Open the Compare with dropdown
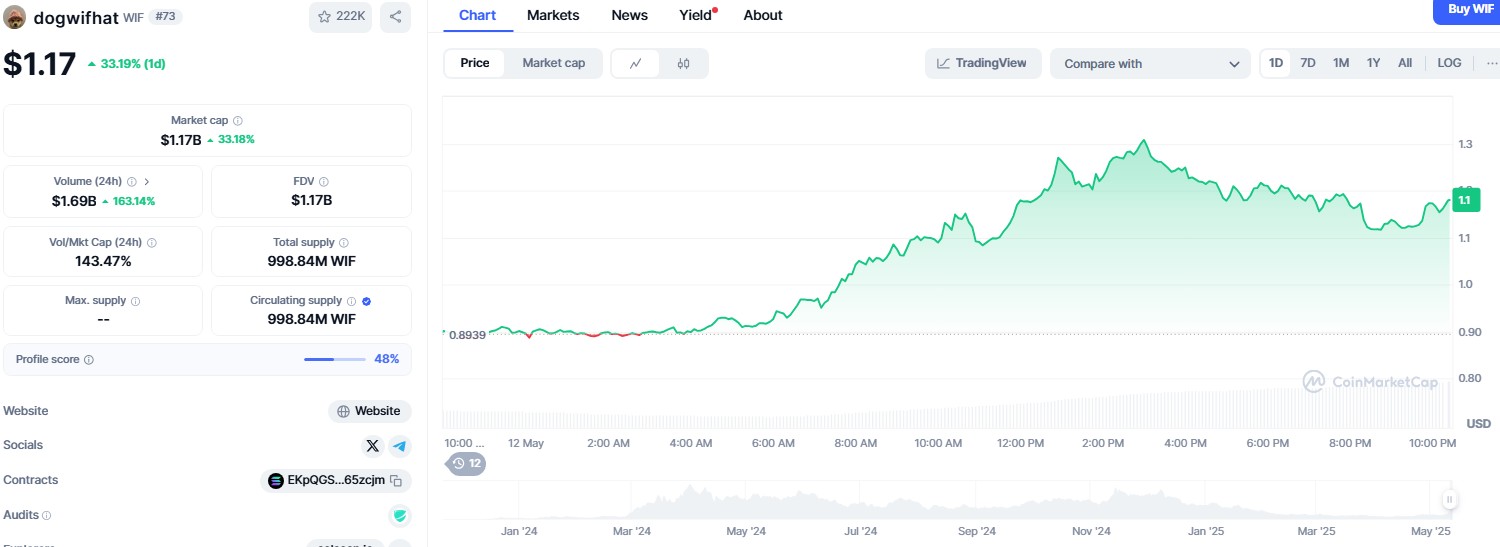This screenshot has width=1500, height=547. 1150,63
